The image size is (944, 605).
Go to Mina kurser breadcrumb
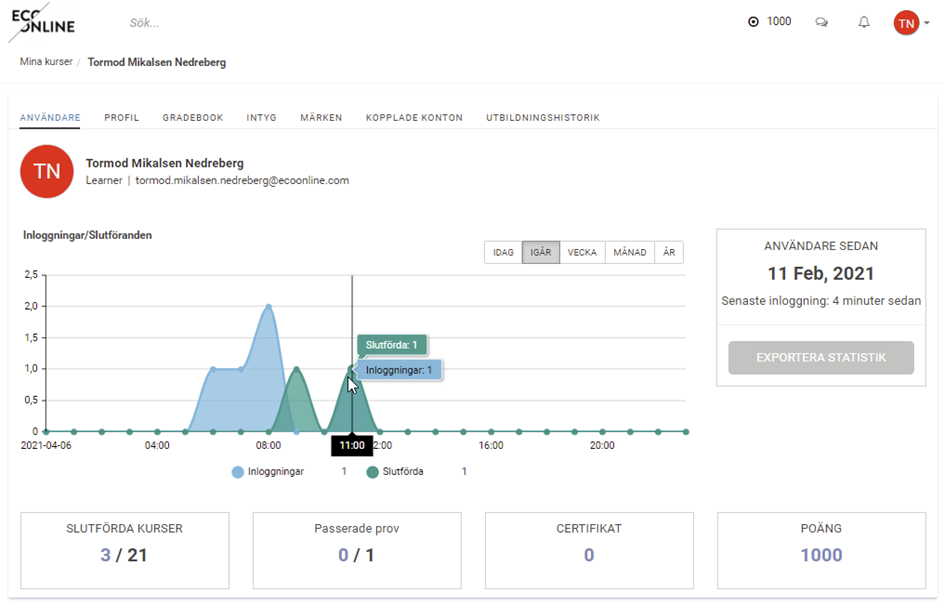[x=46, y=61]
